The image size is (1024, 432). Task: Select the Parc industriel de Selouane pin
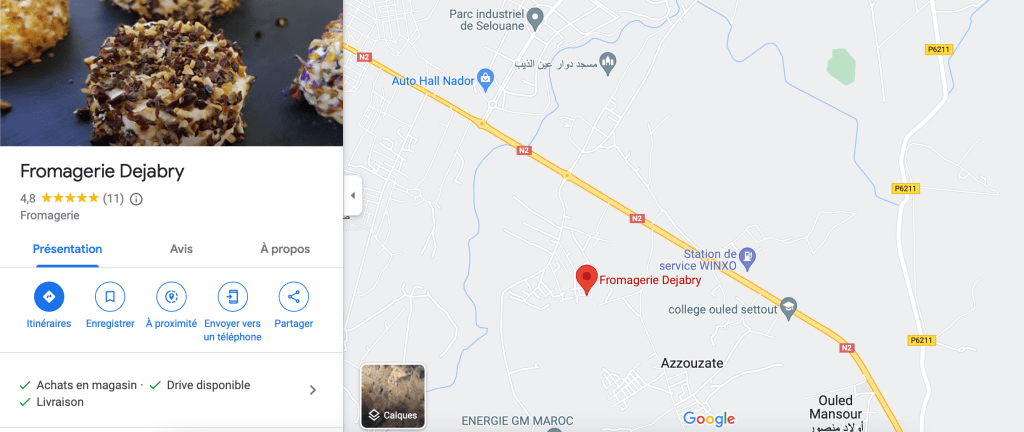[536, 19]
